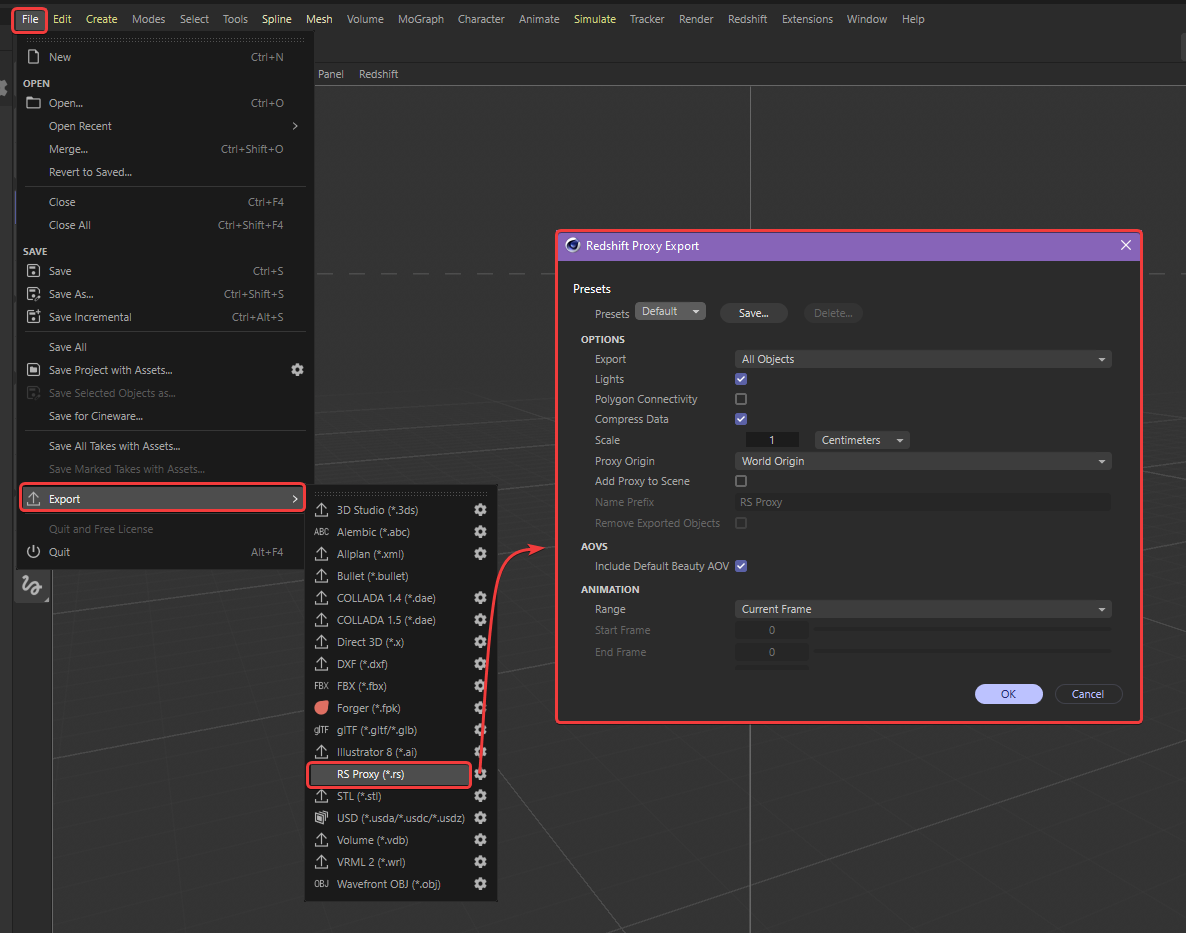This screenshot has width=1186, height=933.
Task: Click the Open folder icon
Action: (x=33, y=103)
